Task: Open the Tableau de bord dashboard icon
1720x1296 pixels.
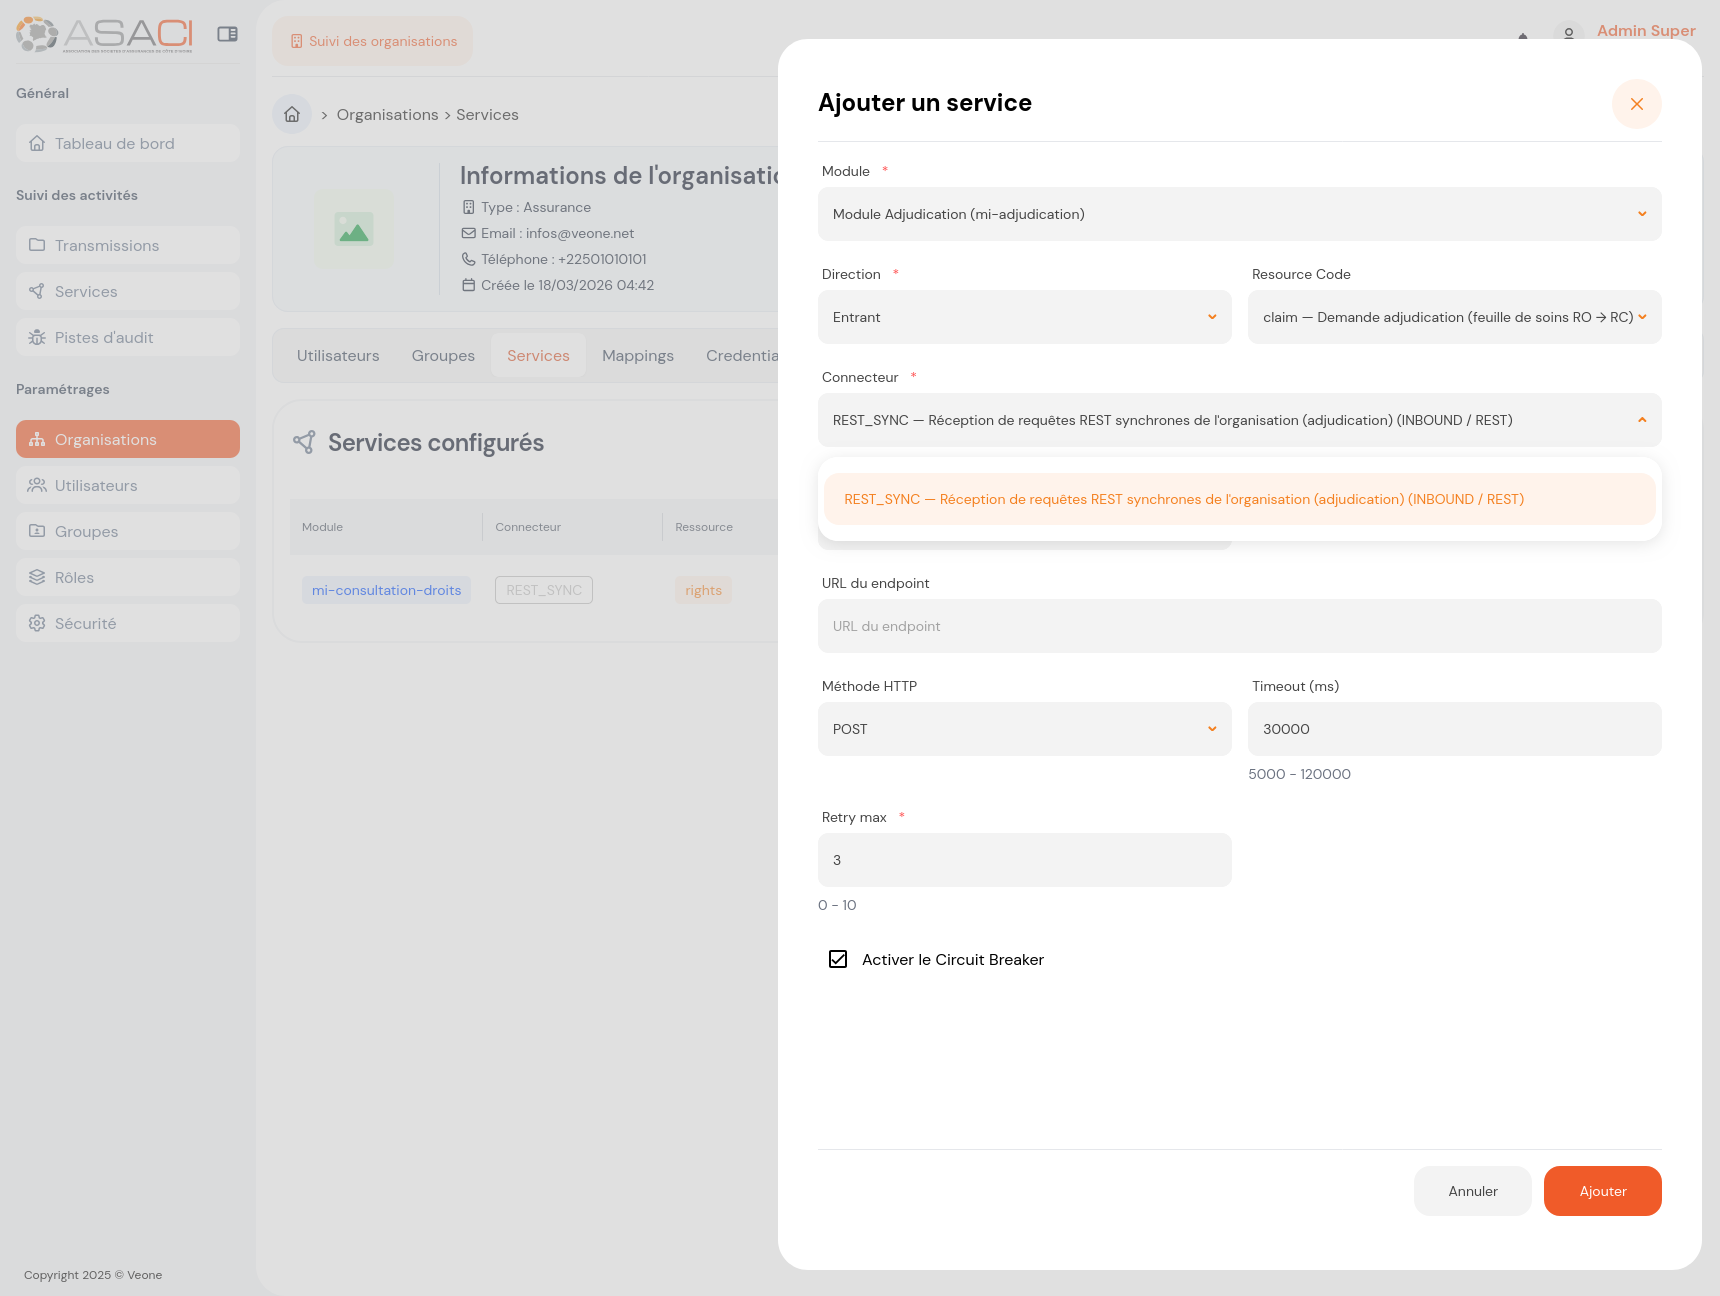Action: point(37,143)
